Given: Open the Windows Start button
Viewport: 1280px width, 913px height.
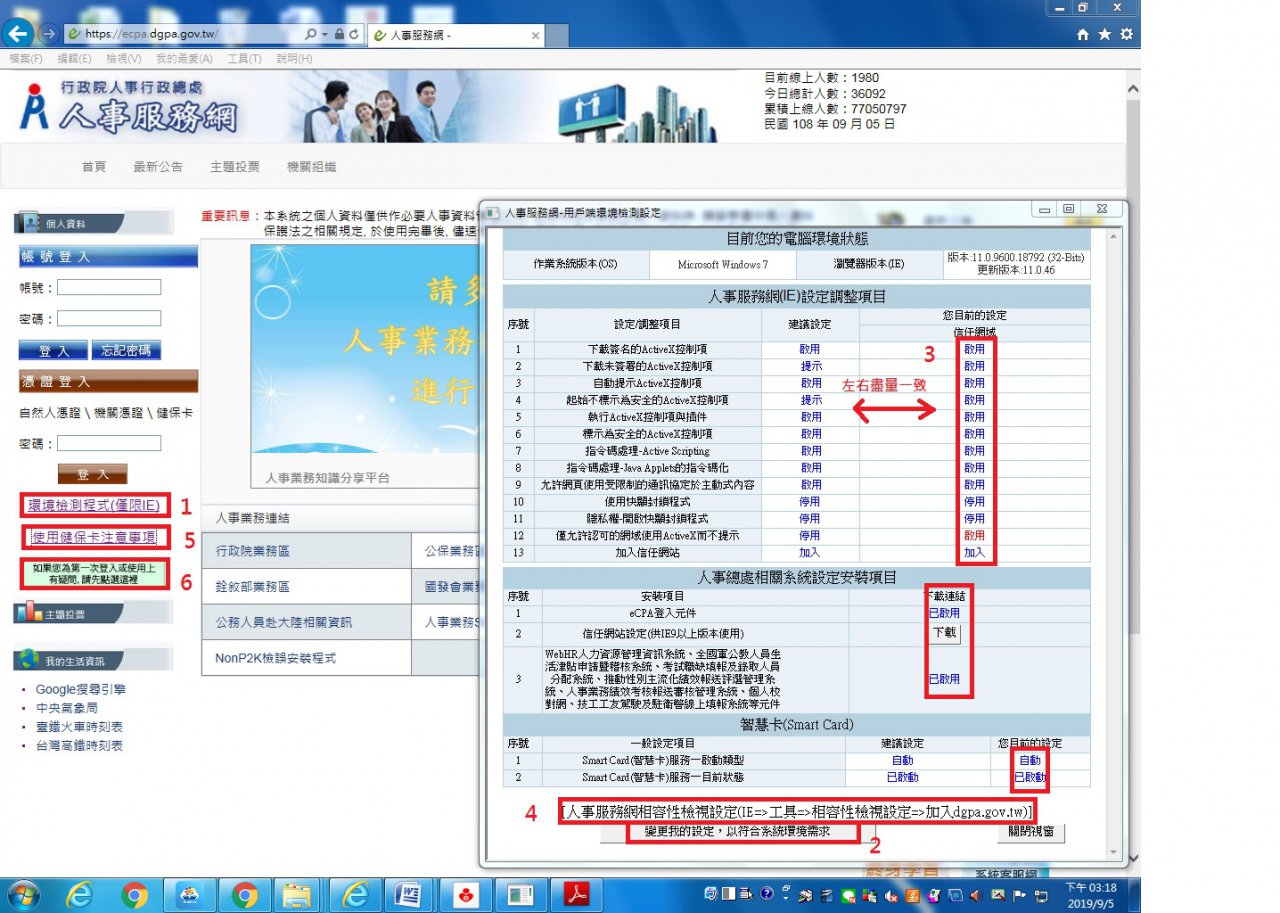Looking at the screenshot, I should pyautogui.click(x=22, y=893).
